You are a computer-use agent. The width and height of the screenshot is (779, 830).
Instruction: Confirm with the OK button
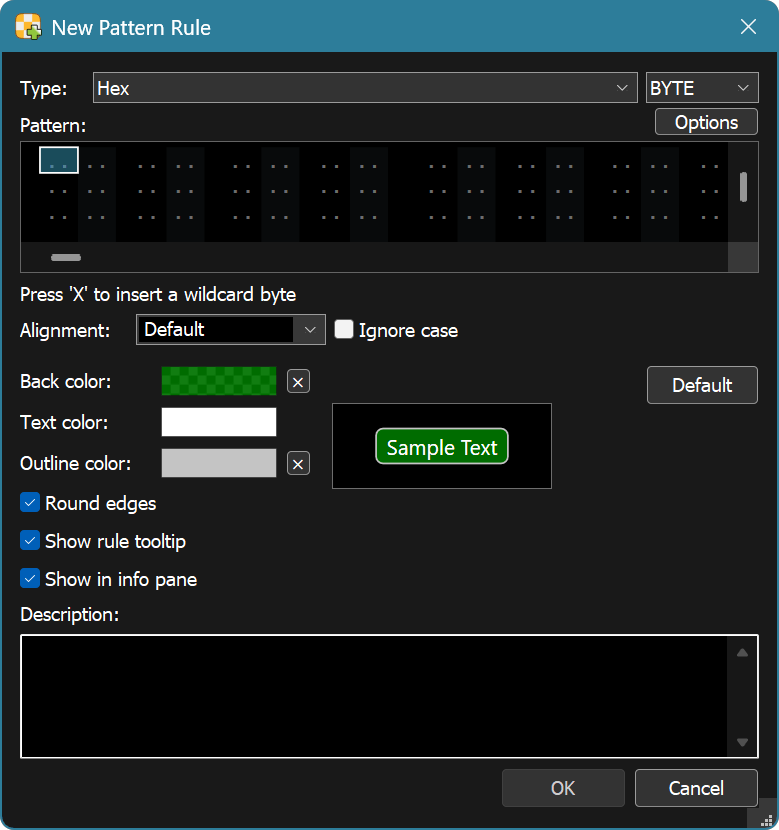tap(563, 788)
